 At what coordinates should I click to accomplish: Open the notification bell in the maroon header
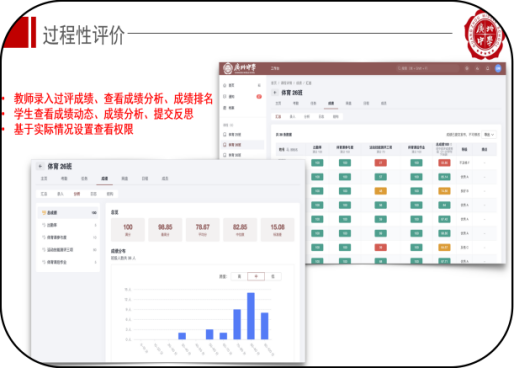click(x=487, y=68)
